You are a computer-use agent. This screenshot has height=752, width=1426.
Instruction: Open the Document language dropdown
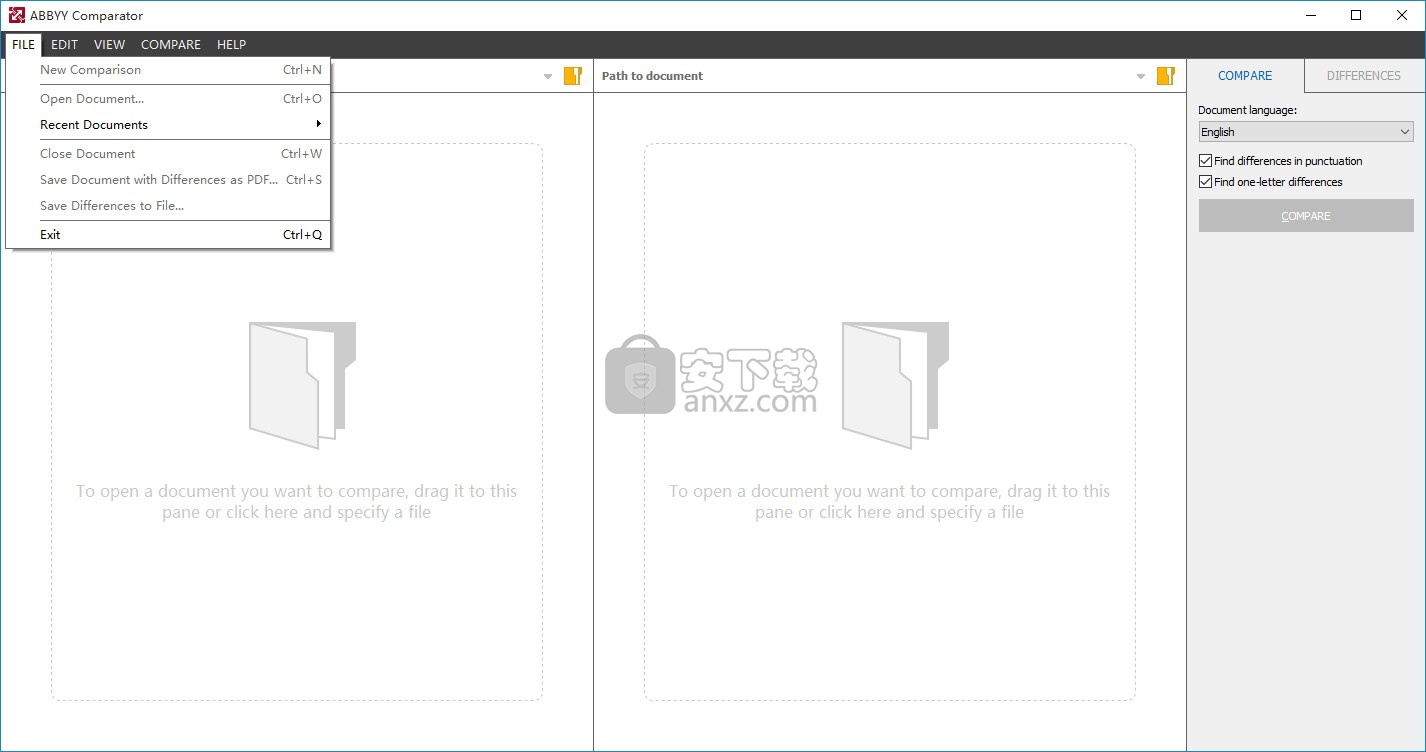tap(1306, 132)
